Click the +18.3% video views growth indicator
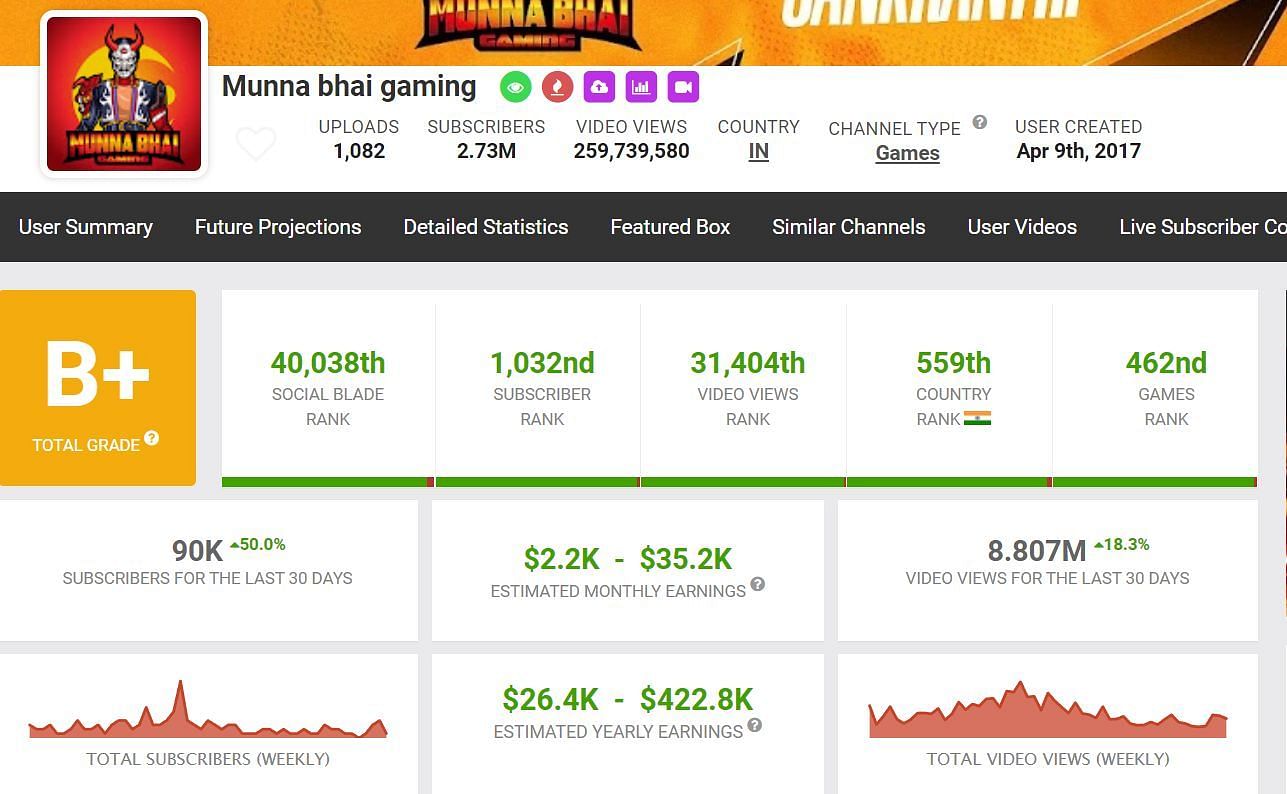This screenshot has width=1287, height=794. [1121, 545]
